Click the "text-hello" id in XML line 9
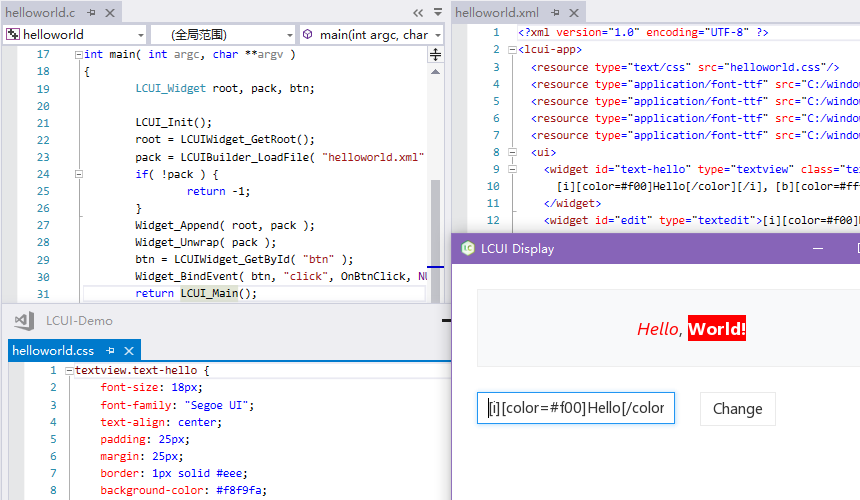 (653, 169)
